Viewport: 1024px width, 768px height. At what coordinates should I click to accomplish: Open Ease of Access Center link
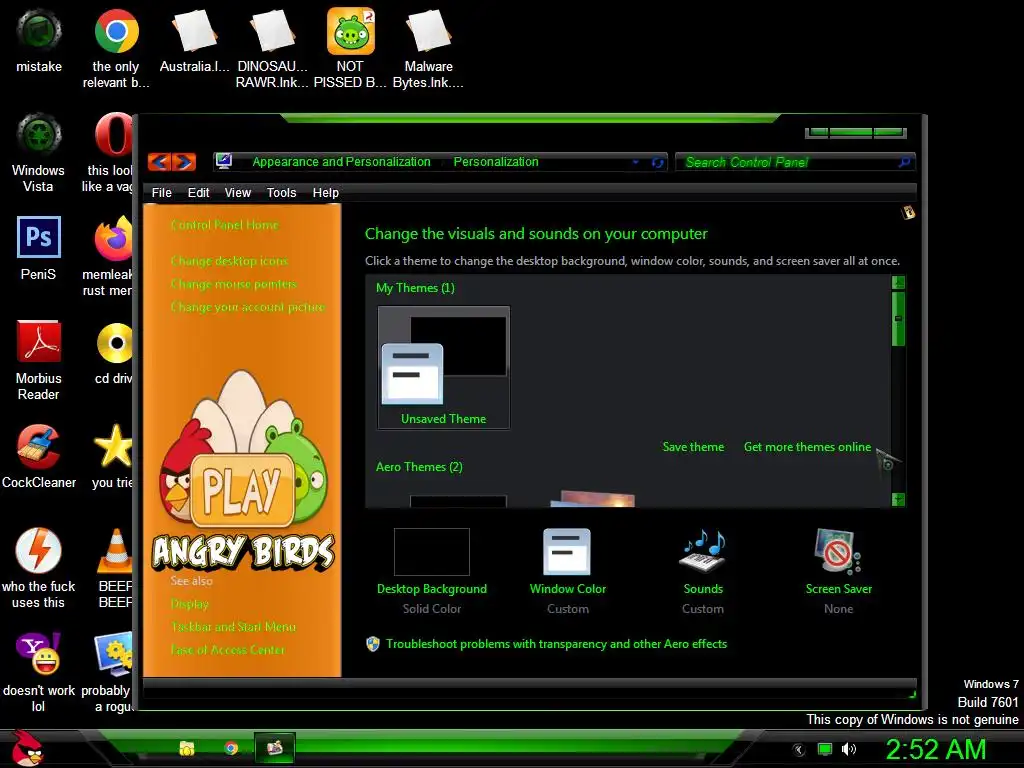[x=227, y=650]
